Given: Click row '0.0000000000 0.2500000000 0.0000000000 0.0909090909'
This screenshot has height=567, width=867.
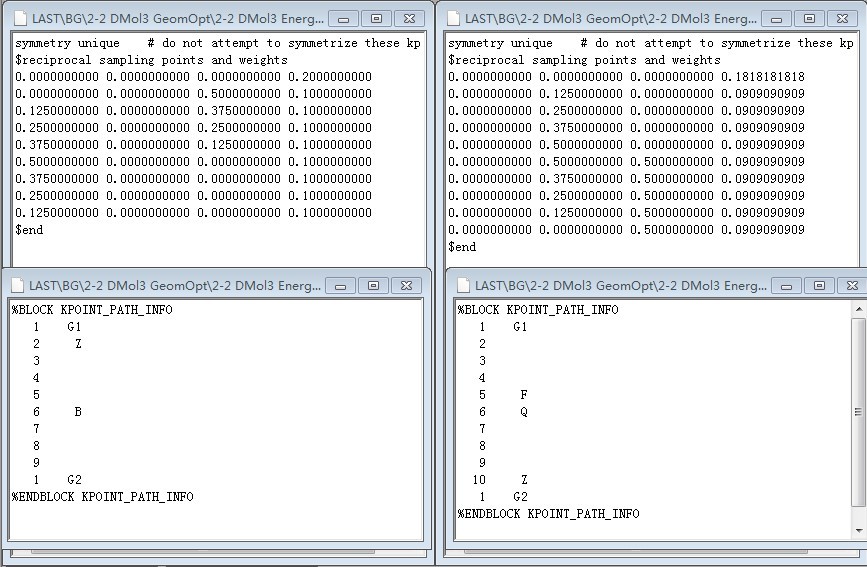Looking at the screenshot, I should (x=626, y=111).
